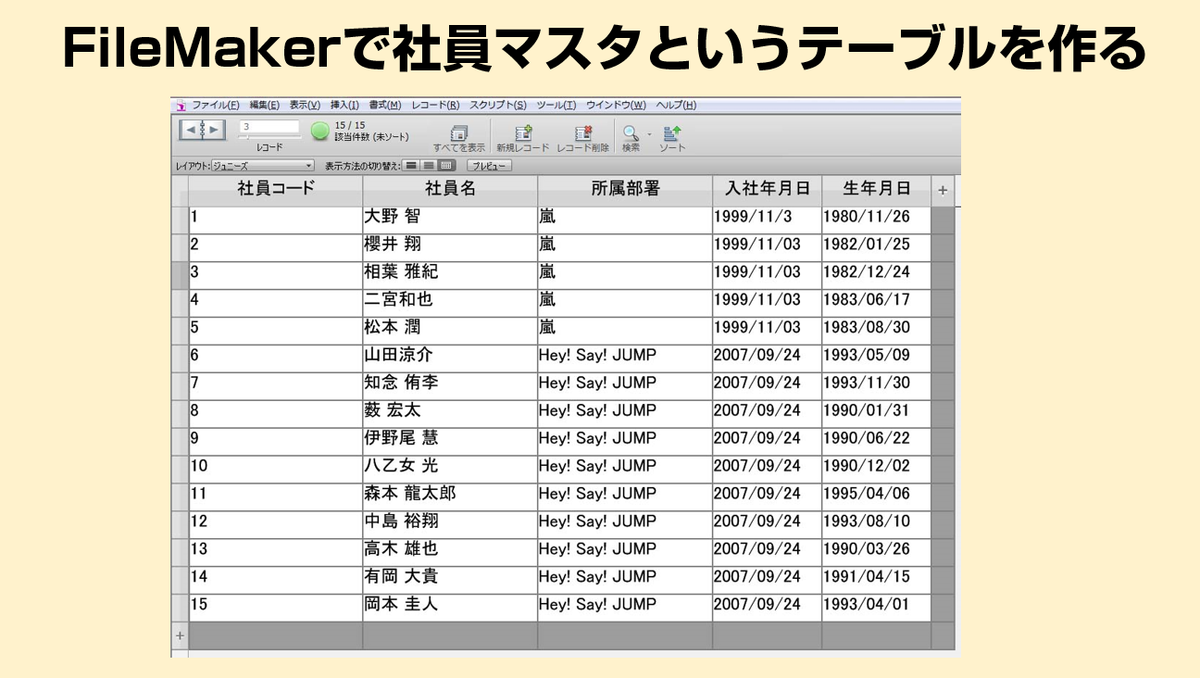Viewport: 1200px width, 678px height.
Task: Open the ツール(T) menu
Action: 556,105
